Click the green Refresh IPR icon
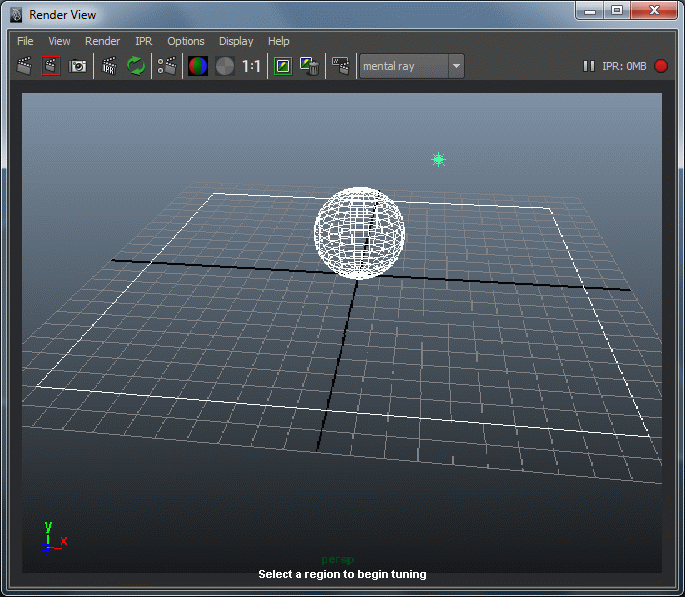 136,66
